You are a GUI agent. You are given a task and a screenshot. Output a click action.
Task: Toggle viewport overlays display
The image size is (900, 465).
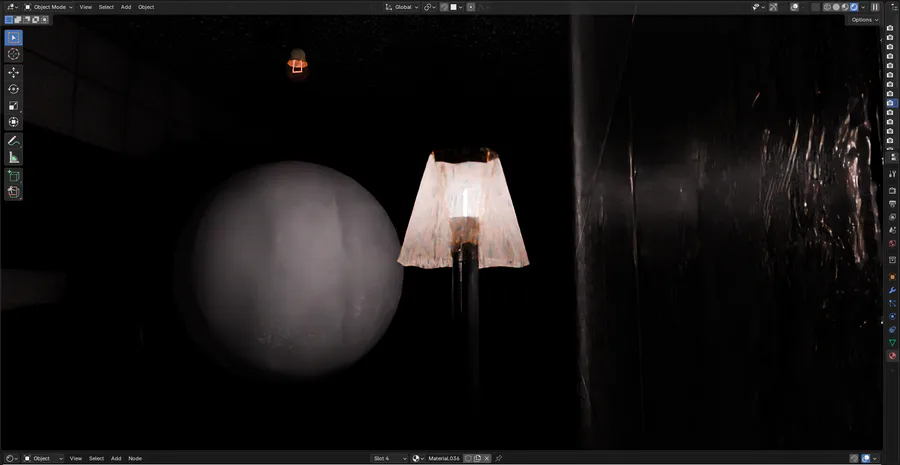[796, 7]
